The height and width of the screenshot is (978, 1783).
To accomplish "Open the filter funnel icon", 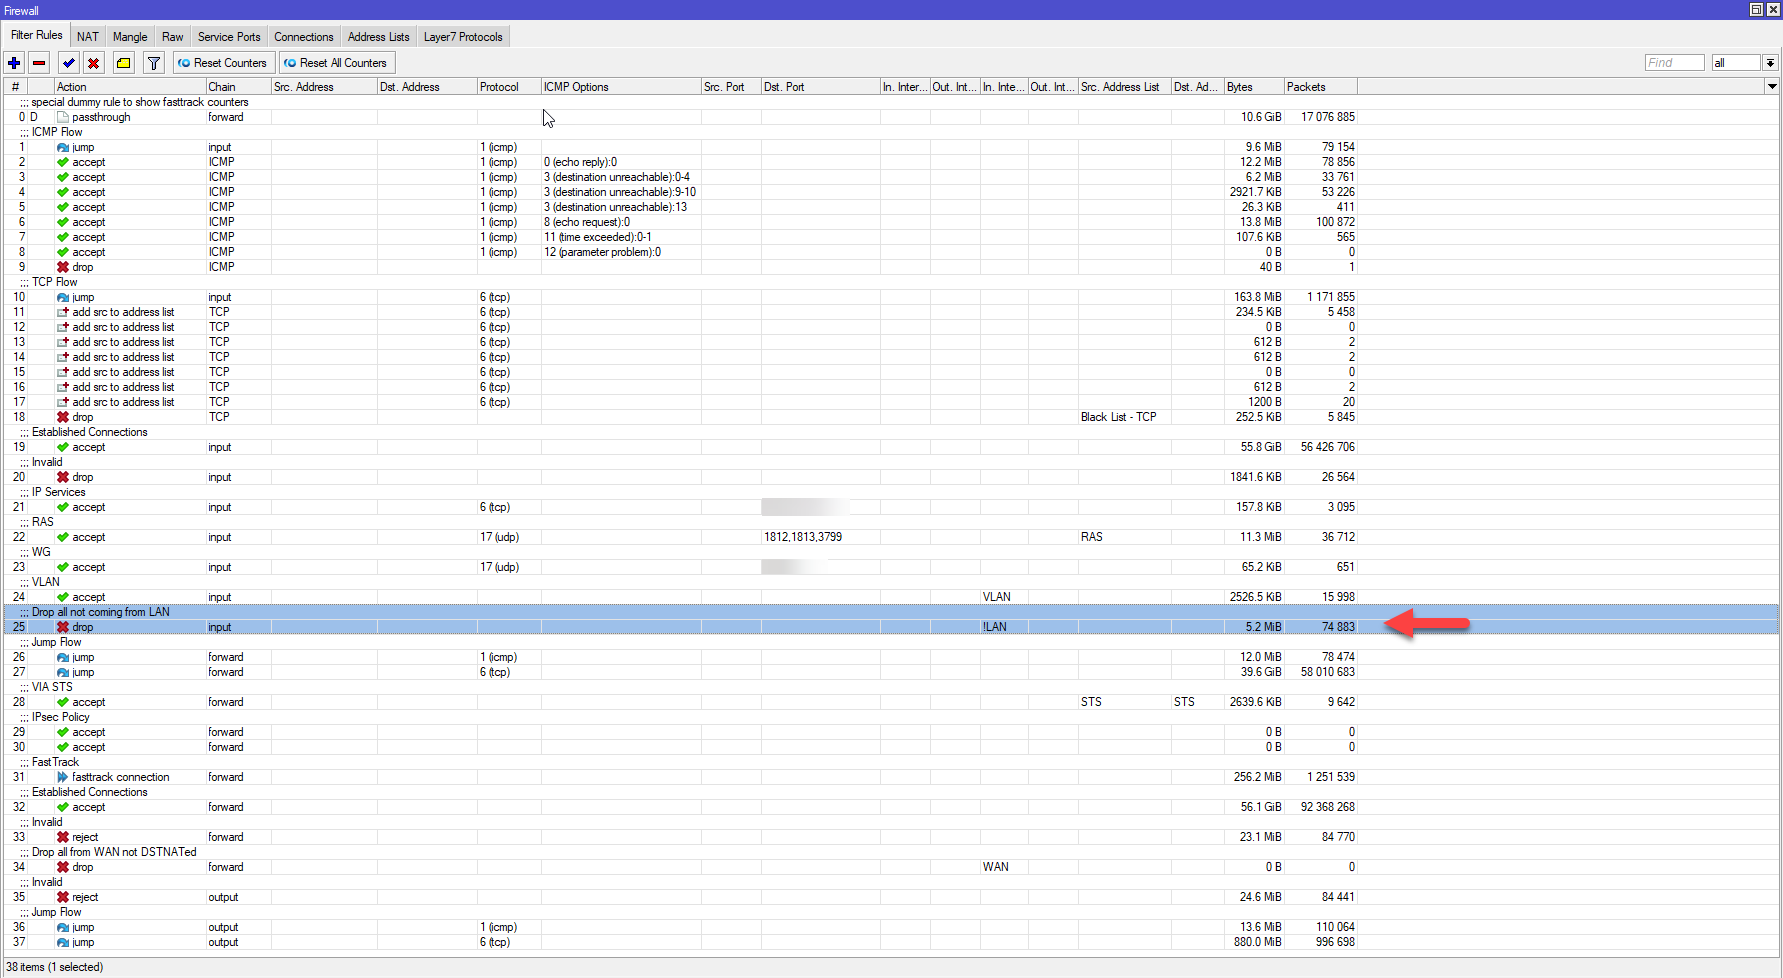I will point(154,63).
